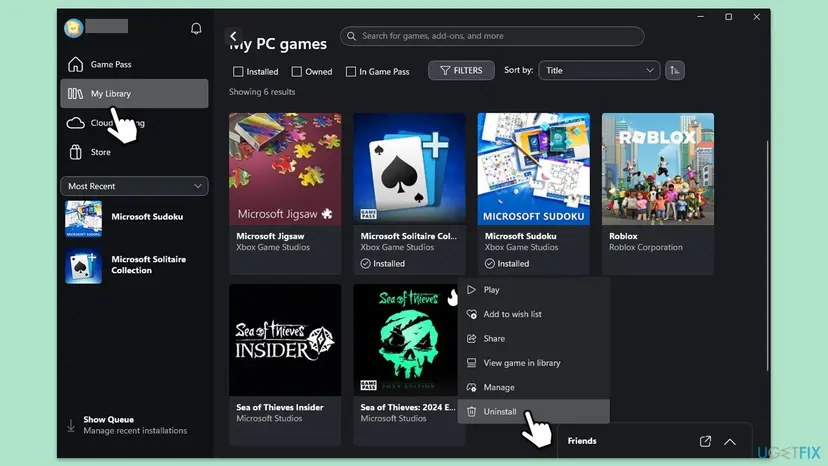Click Installed status under Microsoft Solitaire
The width and height of the screenshot is (828, 466).
383,263
